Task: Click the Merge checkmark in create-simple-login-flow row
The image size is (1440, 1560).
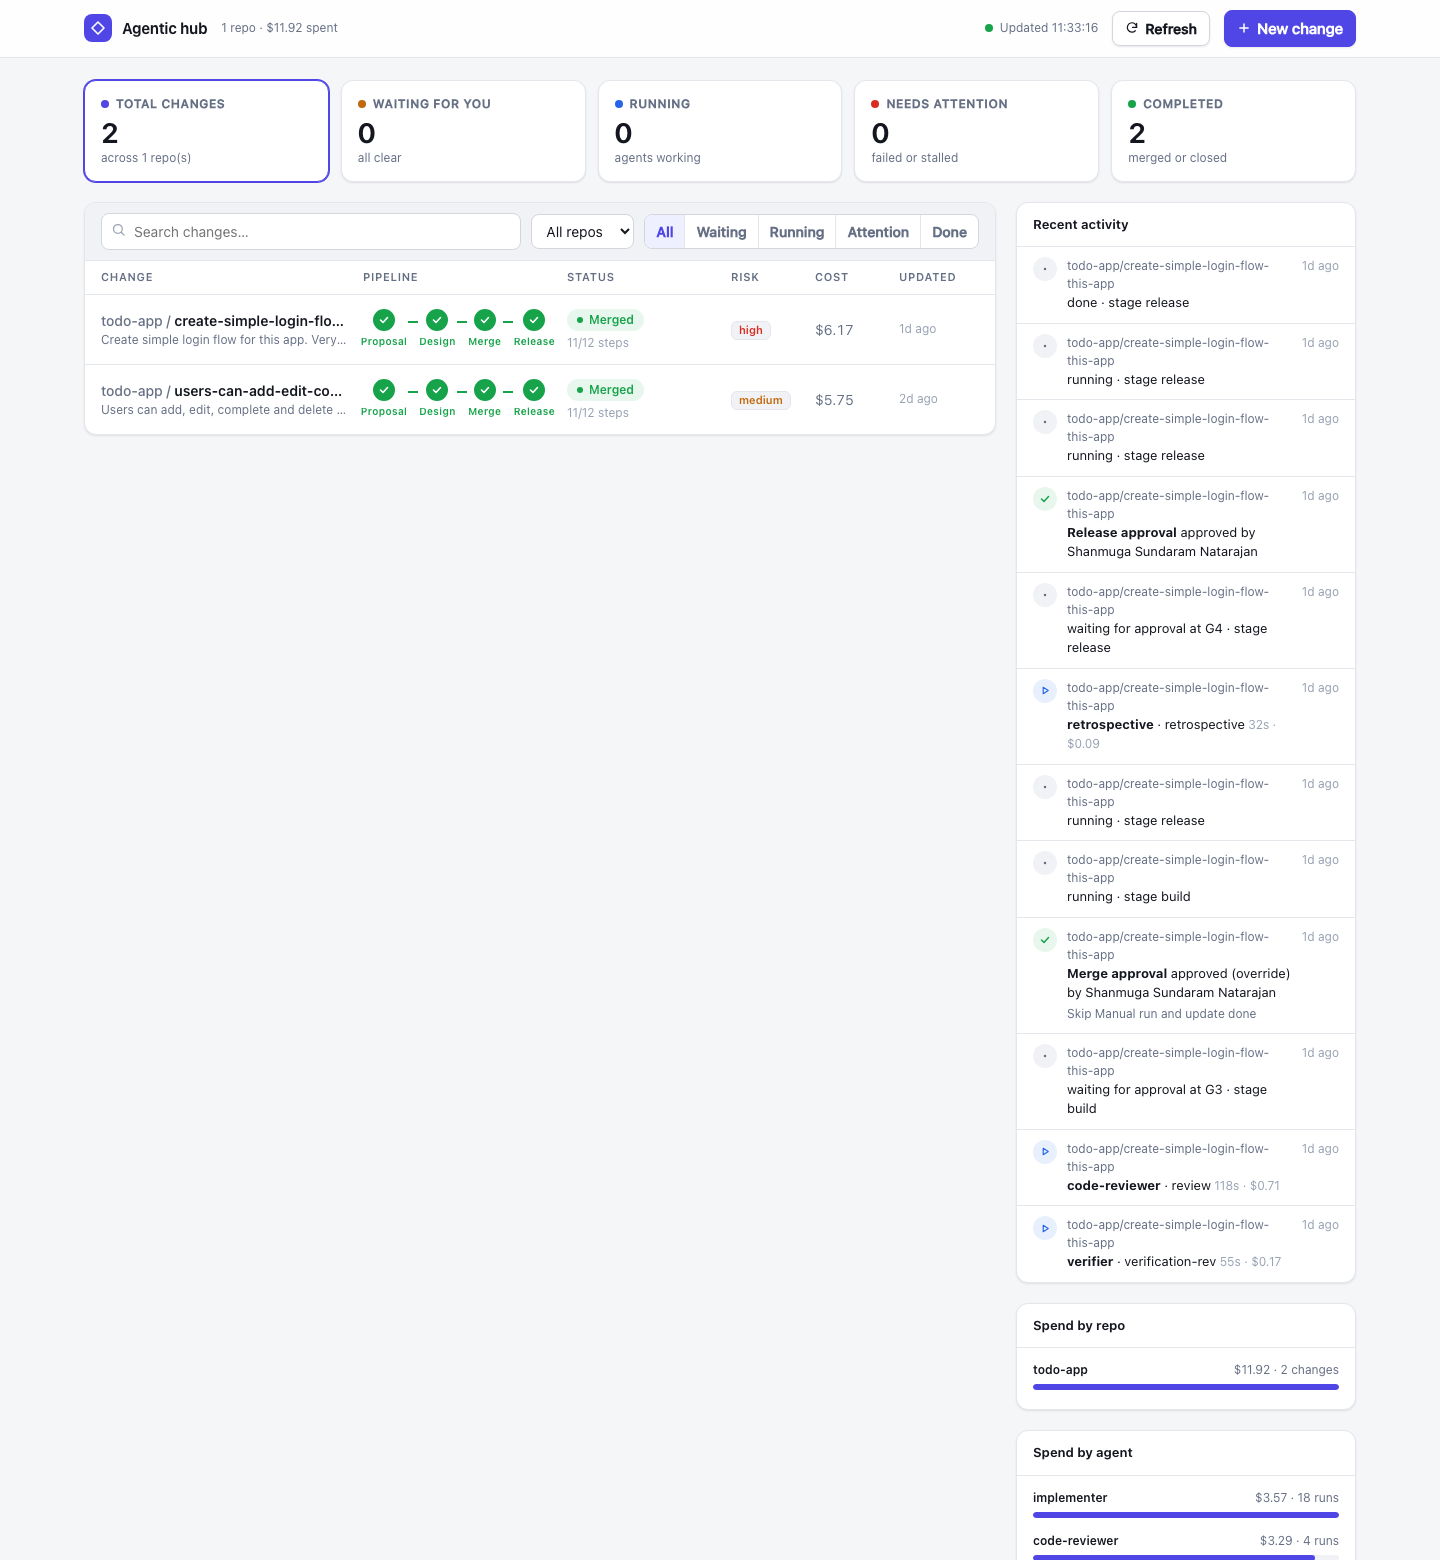Action: point(485,320)
